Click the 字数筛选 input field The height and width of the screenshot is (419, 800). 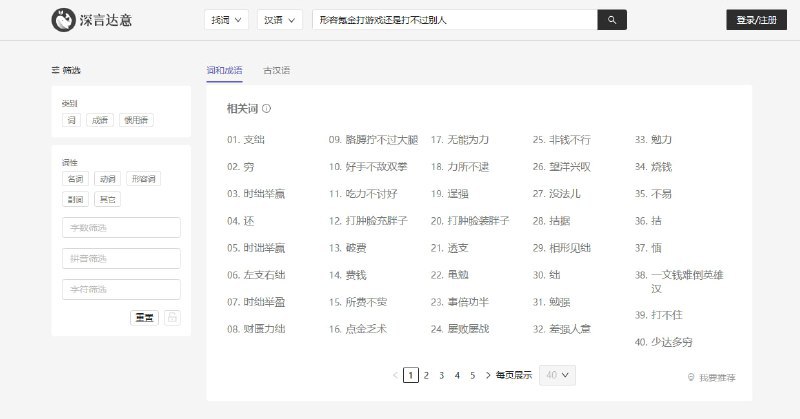coord(121,227)
